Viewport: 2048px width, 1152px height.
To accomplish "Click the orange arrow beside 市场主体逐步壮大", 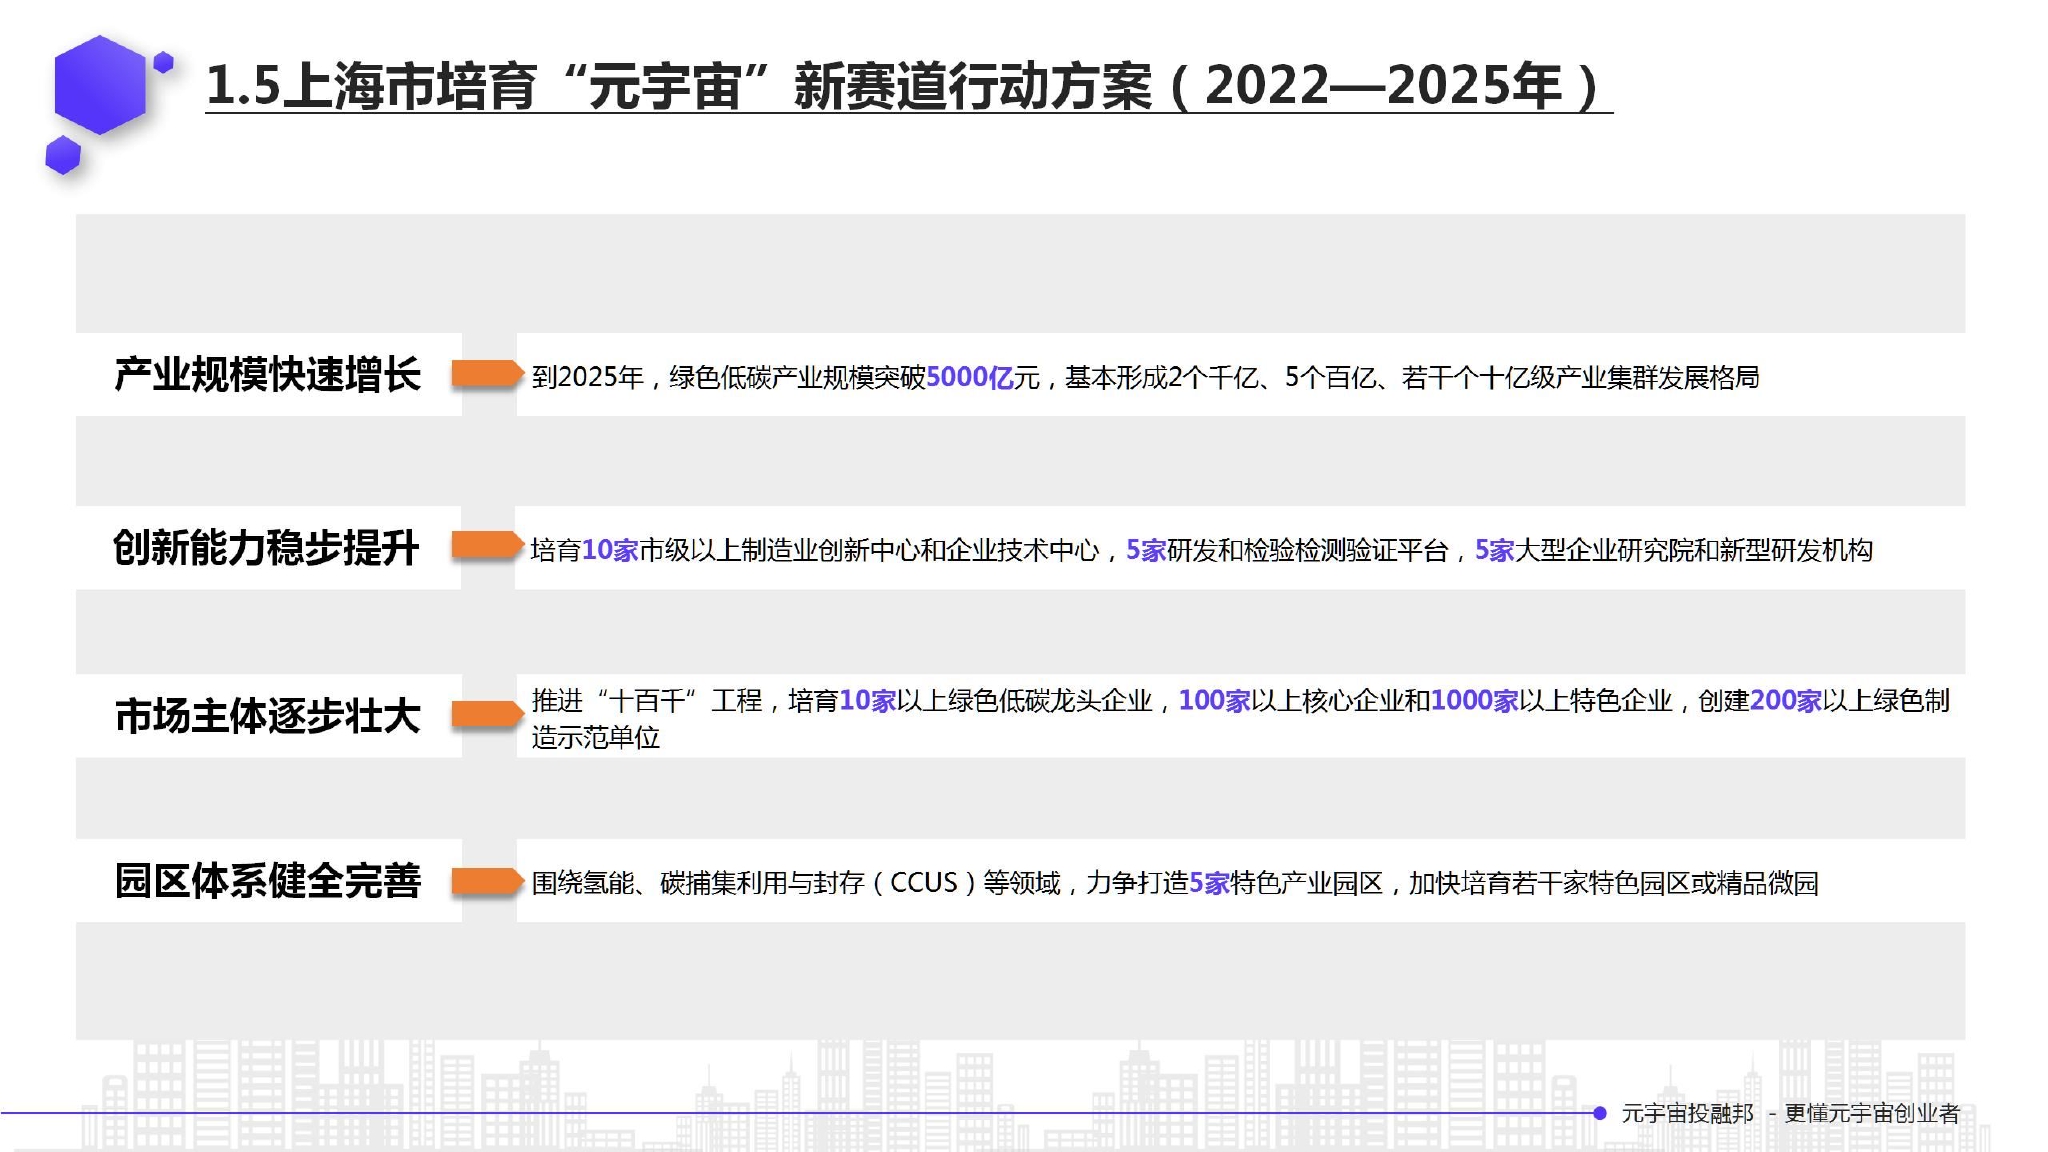I will click(488, 714).
